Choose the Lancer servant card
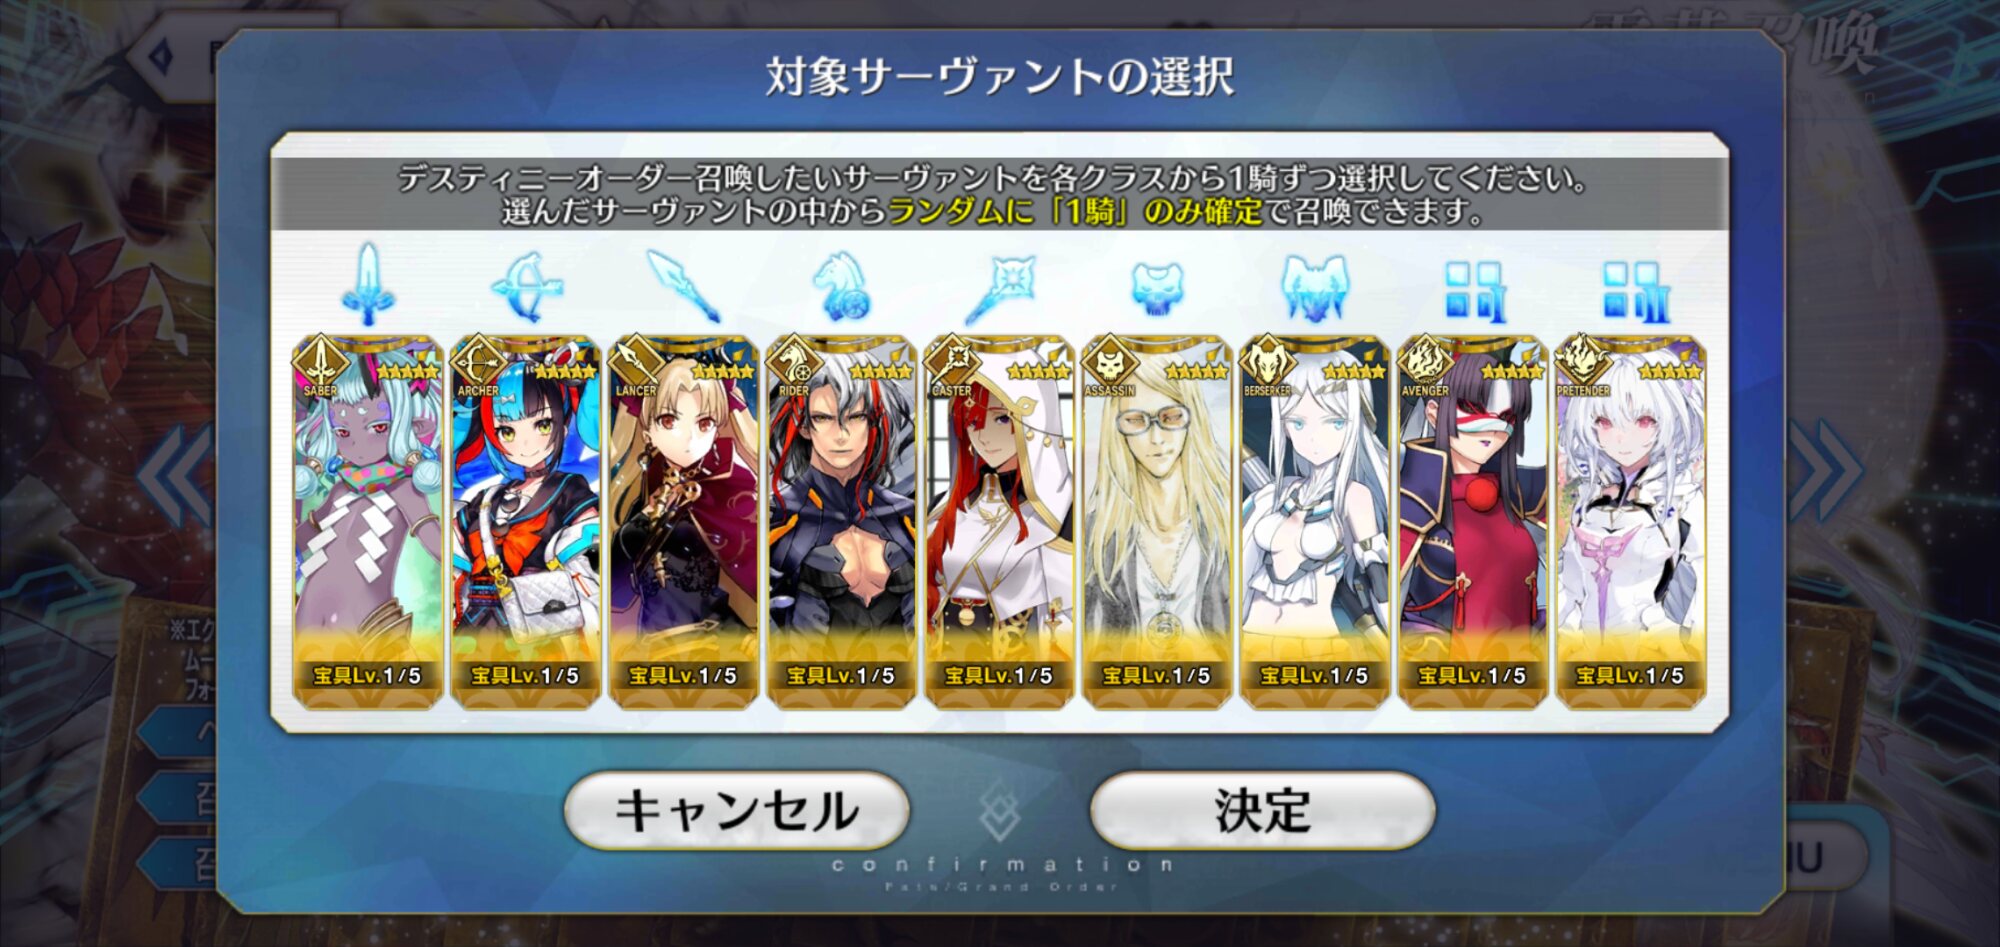This screenshot has height=947, width=2000. (684, 522)
